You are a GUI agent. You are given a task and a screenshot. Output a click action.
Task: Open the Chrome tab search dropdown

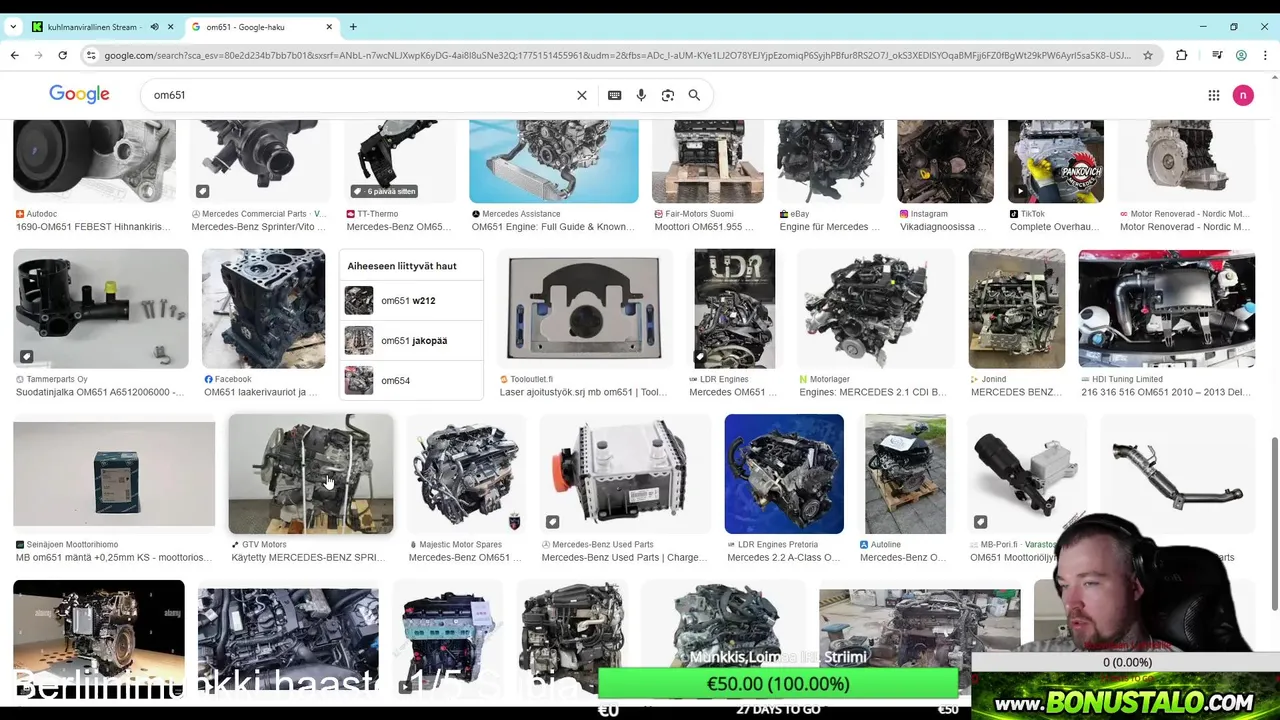click(x=13, y=27)
